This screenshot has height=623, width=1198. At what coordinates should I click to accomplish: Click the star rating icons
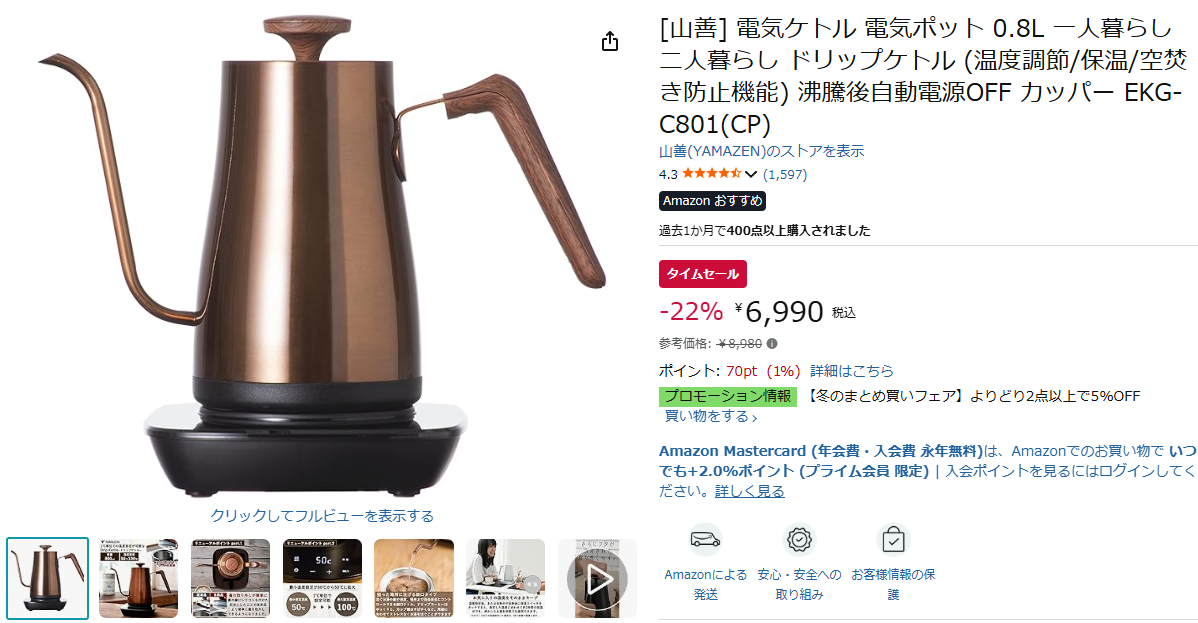(711, 174)
